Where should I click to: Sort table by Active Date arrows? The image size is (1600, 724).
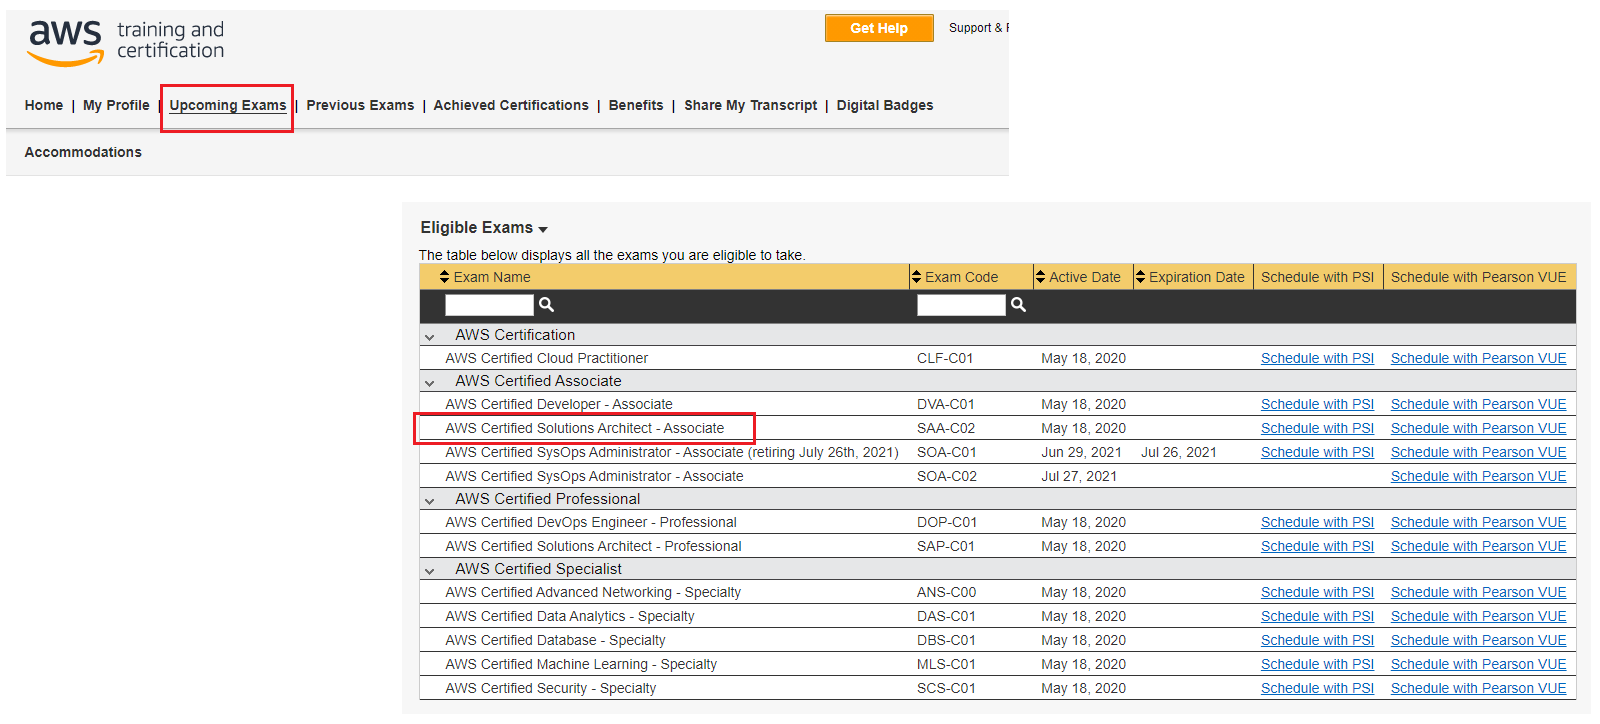coord(1040,277)
